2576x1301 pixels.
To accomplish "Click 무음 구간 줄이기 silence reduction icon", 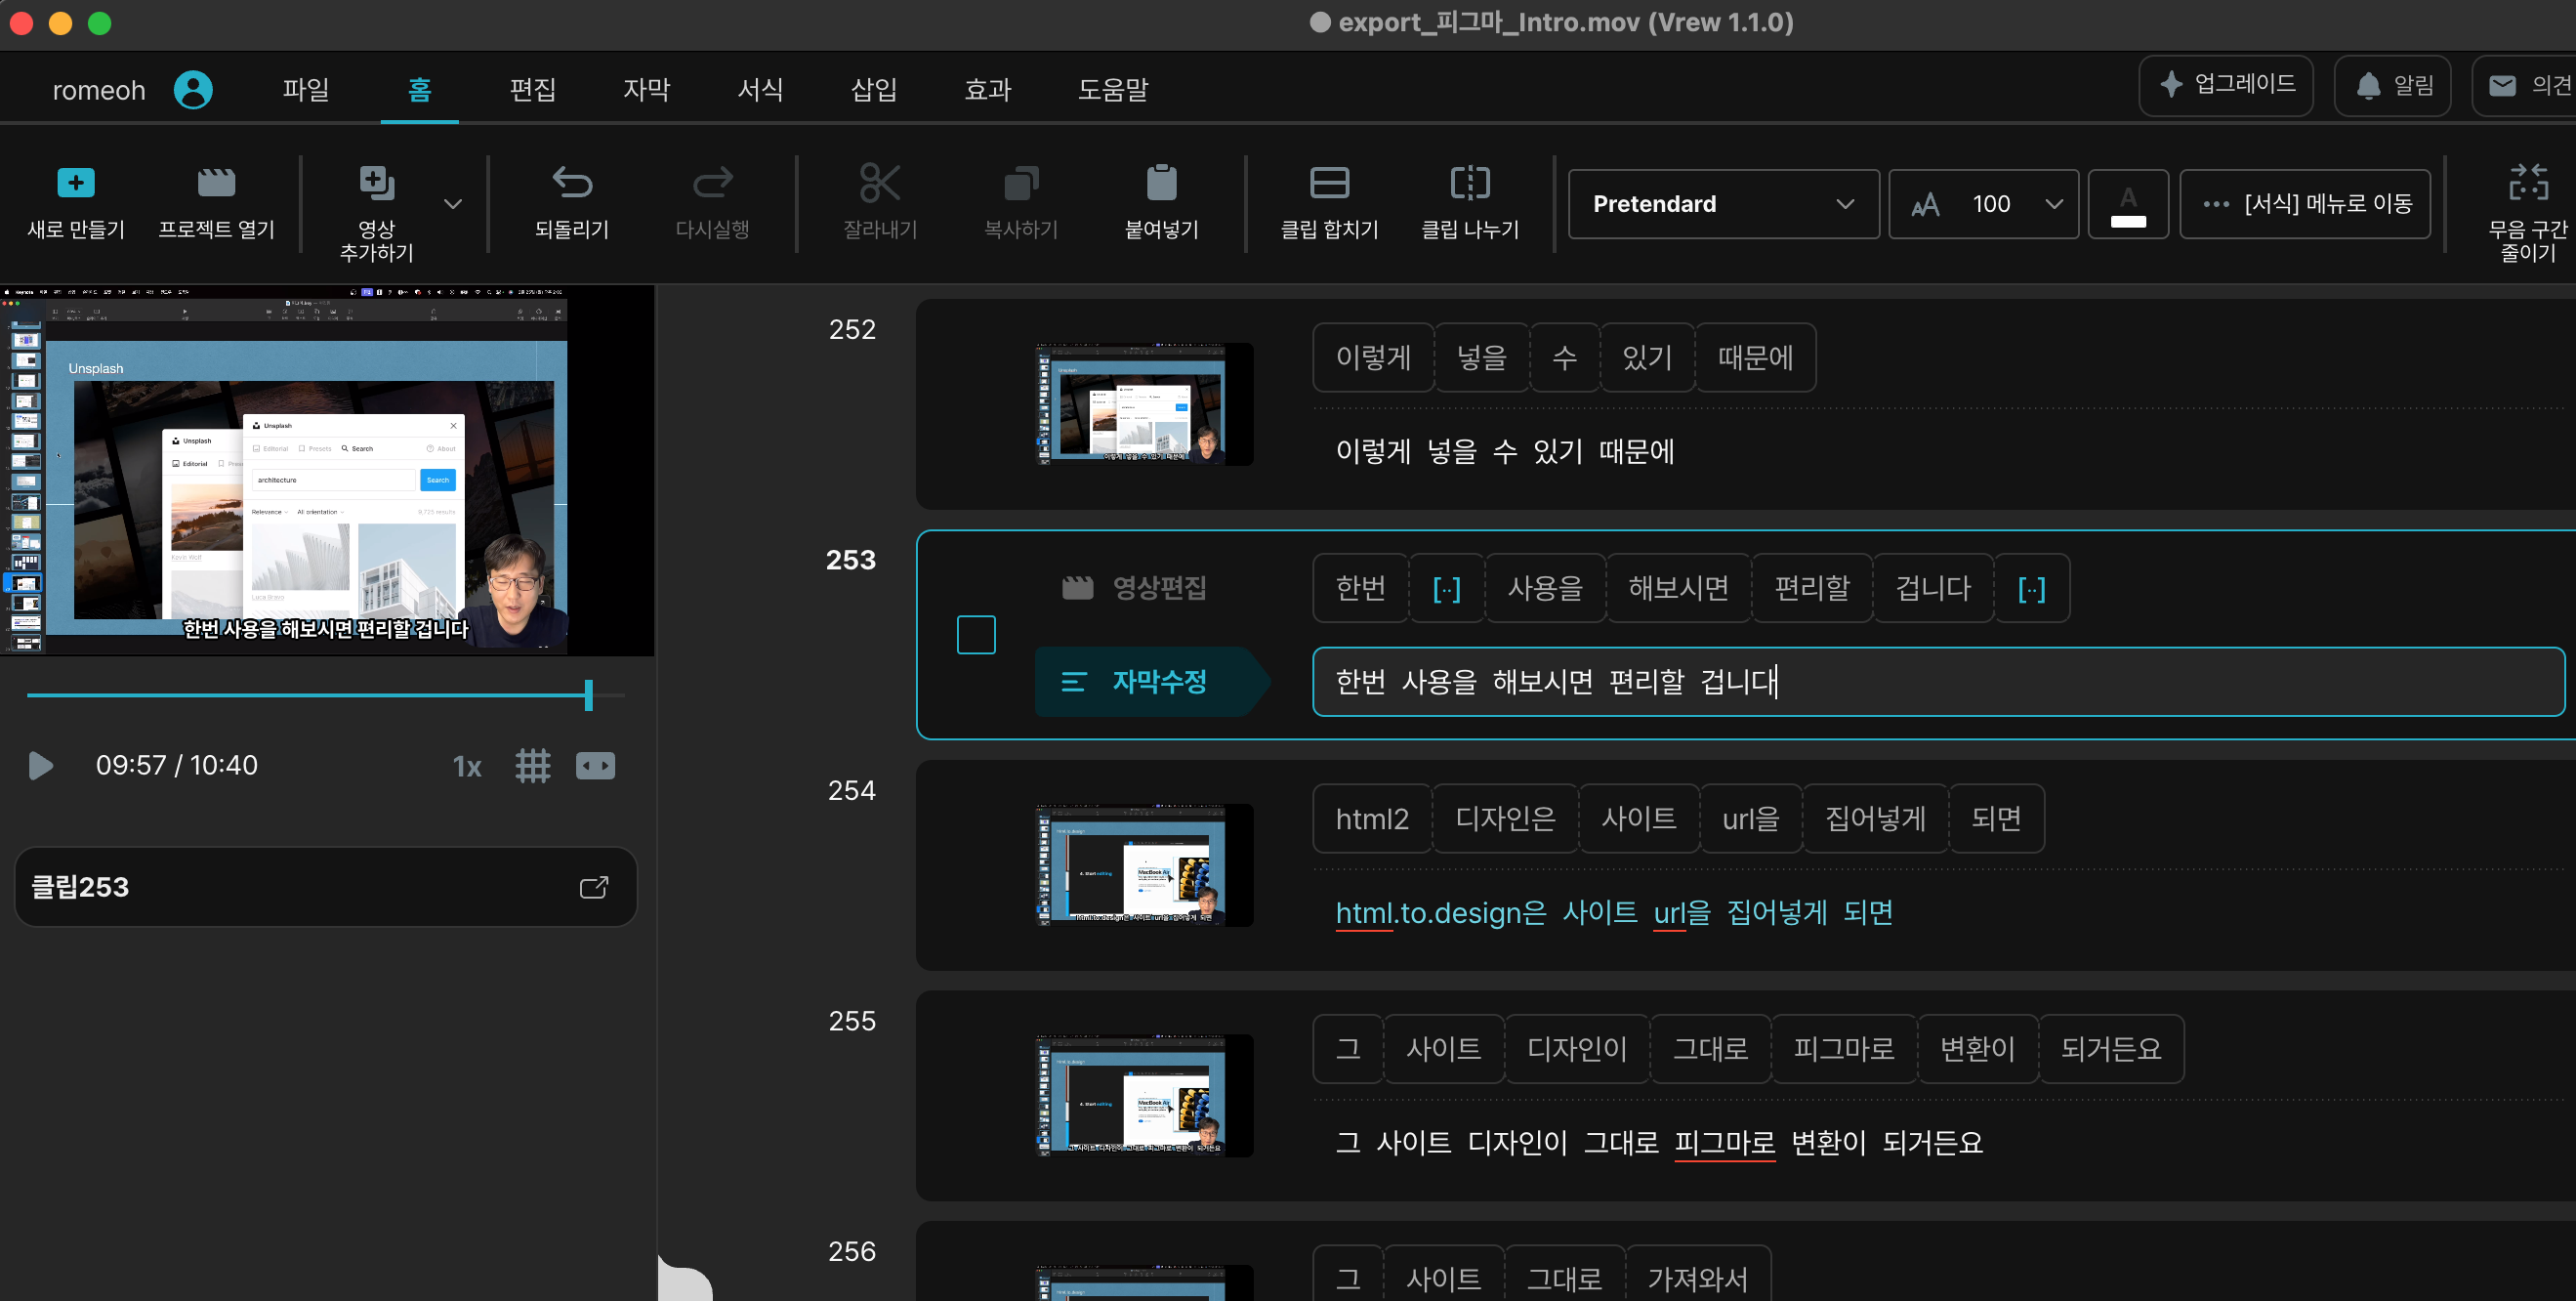I will point(2527,183).
